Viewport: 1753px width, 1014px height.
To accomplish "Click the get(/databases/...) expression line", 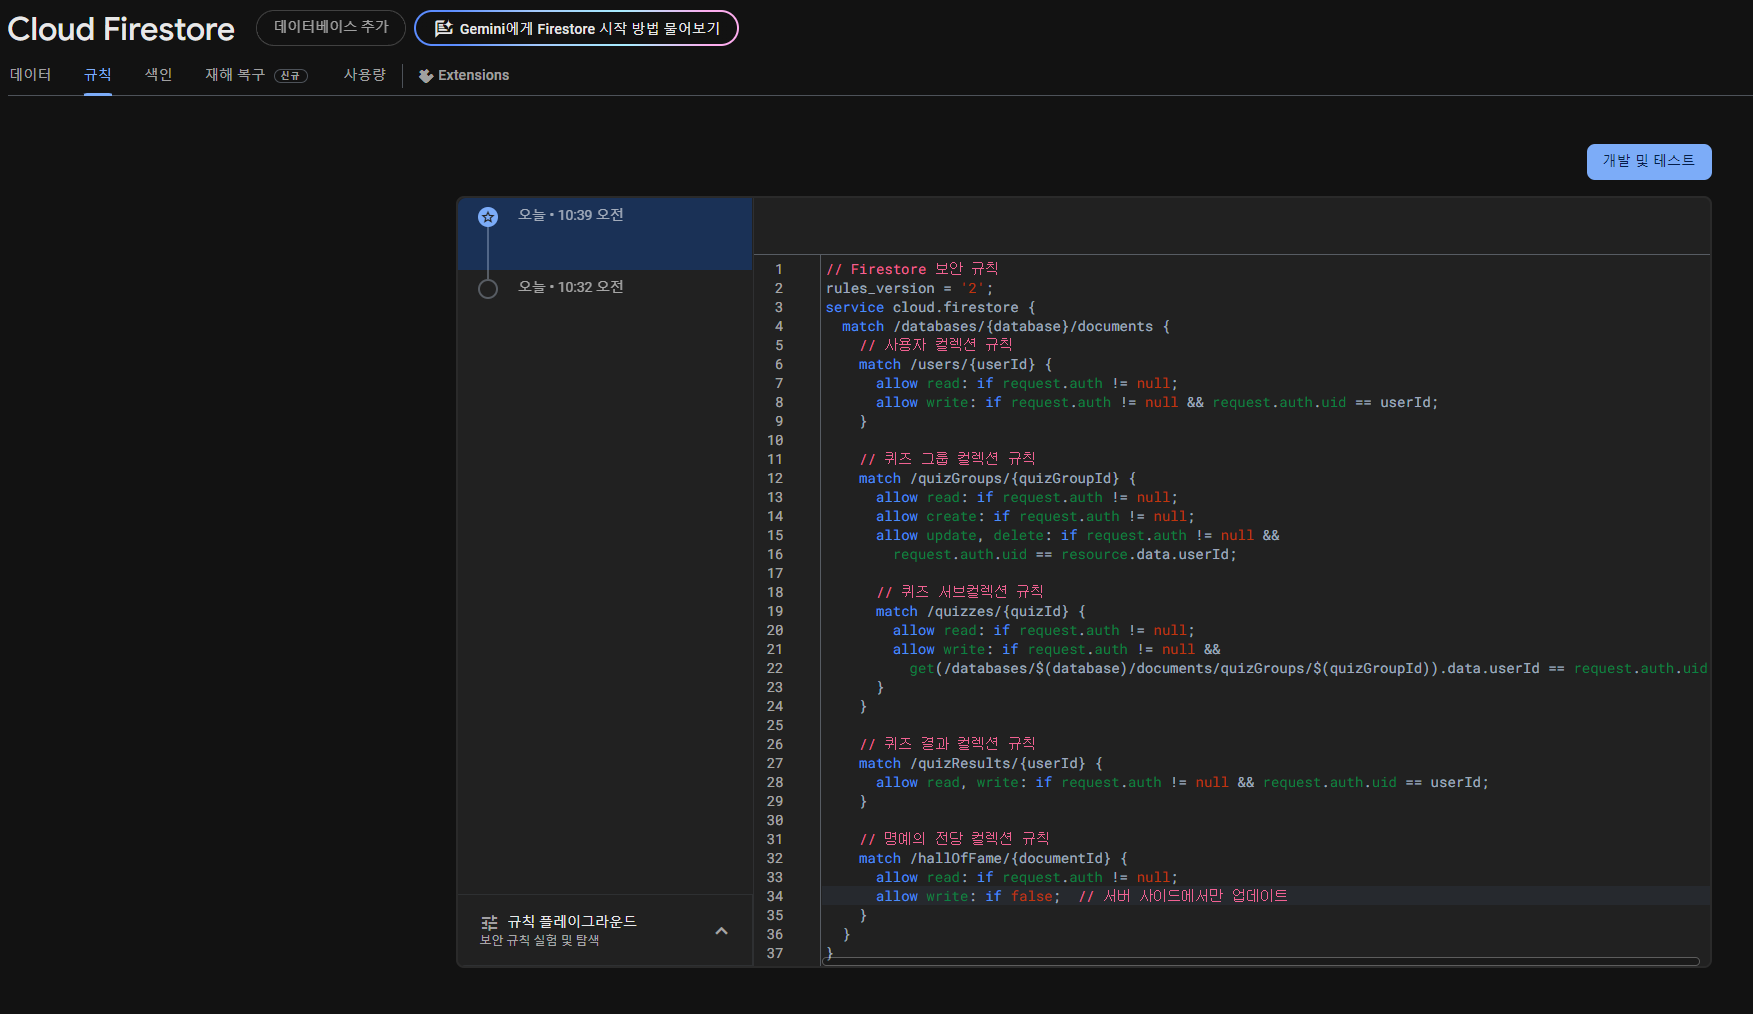I will pos(1308,669).
